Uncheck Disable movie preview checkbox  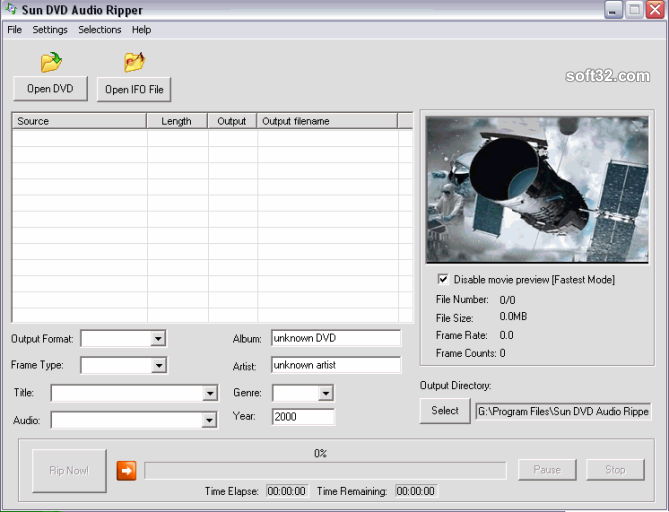[x=443, y=279]
